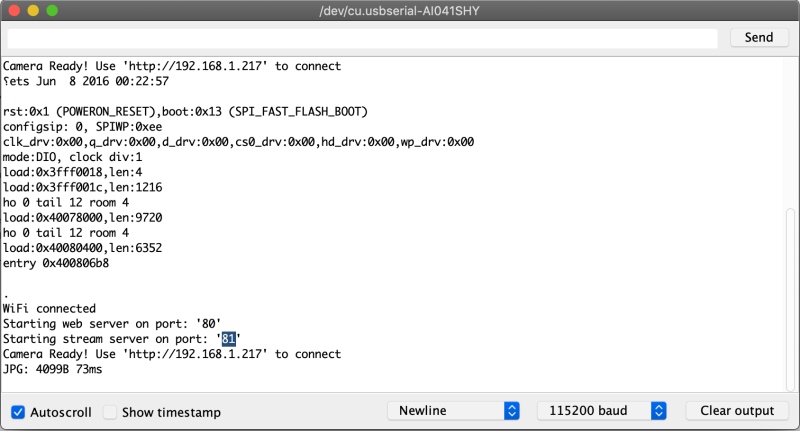Image resolution: width=800 pixels, height=431 pixels.
Task: Click the 'load:0x3fff0018,len:4' line
Action: coord(72,172)
